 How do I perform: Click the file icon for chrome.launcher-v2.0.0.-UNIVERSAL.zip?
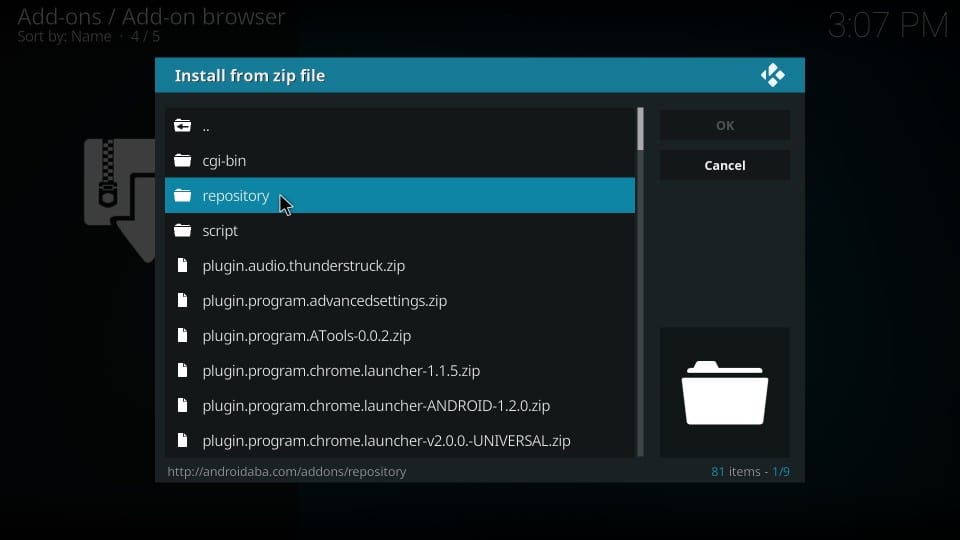click(182, 440)
